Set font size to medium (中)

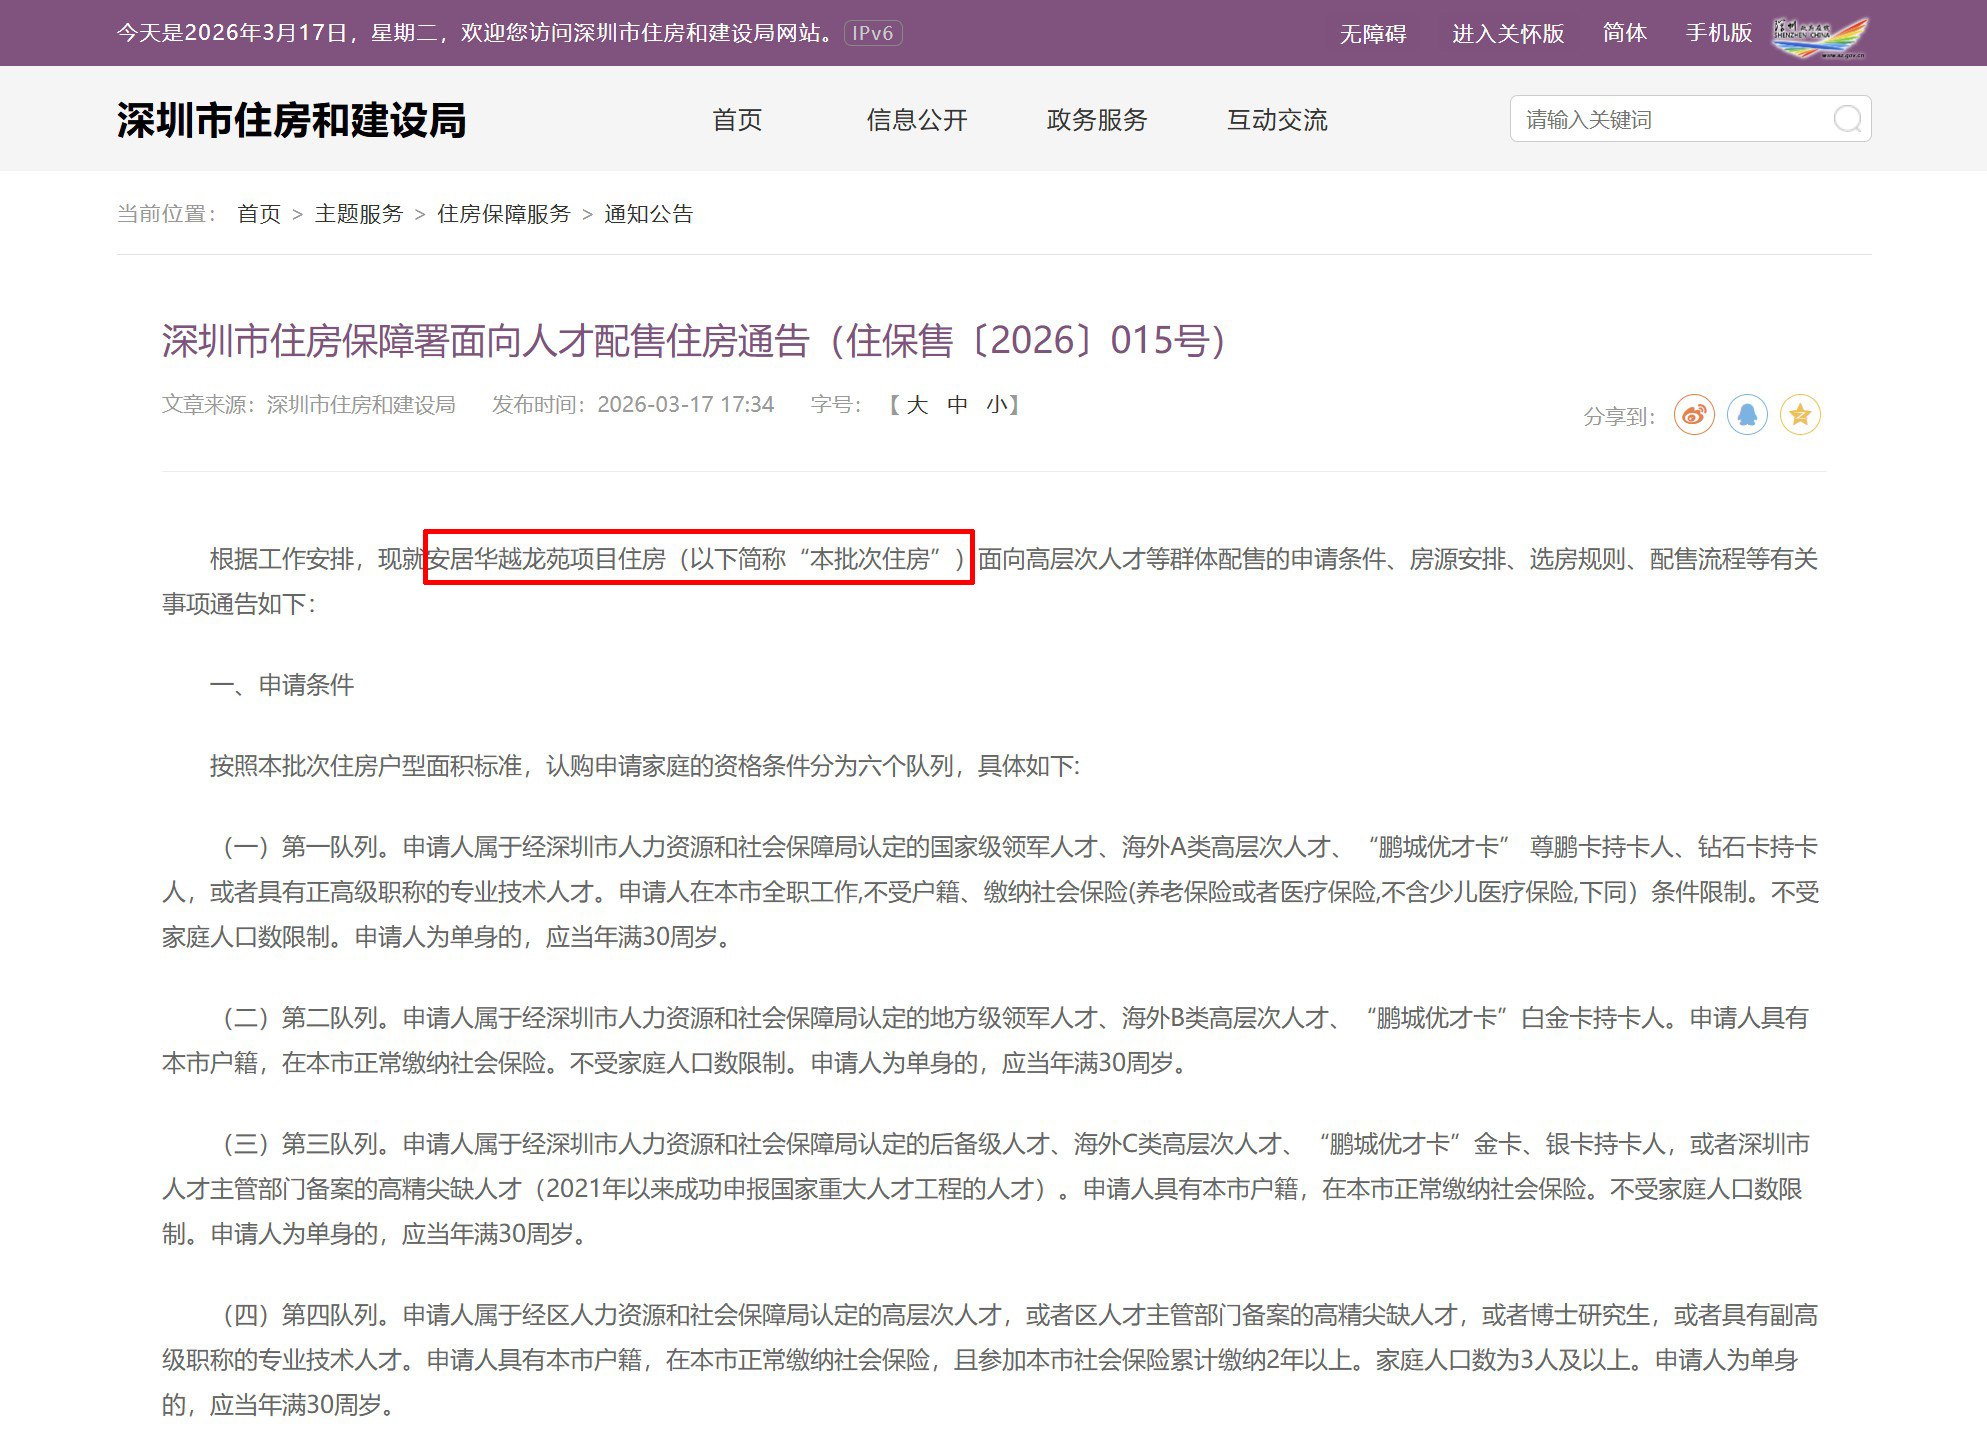957,405
